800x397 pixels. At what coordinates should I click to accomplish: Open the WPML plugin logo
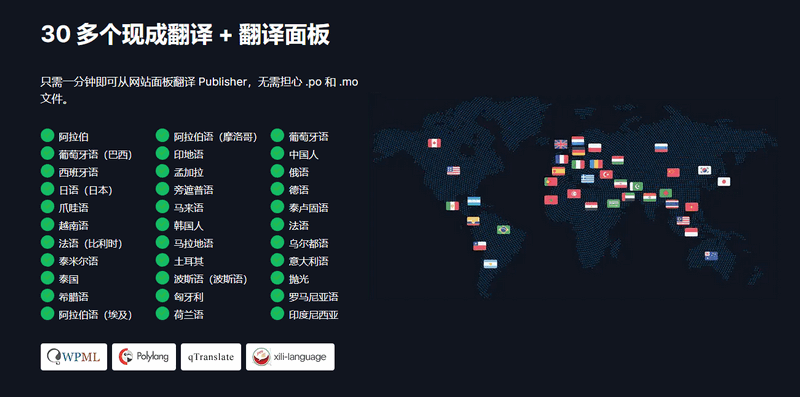74,357
